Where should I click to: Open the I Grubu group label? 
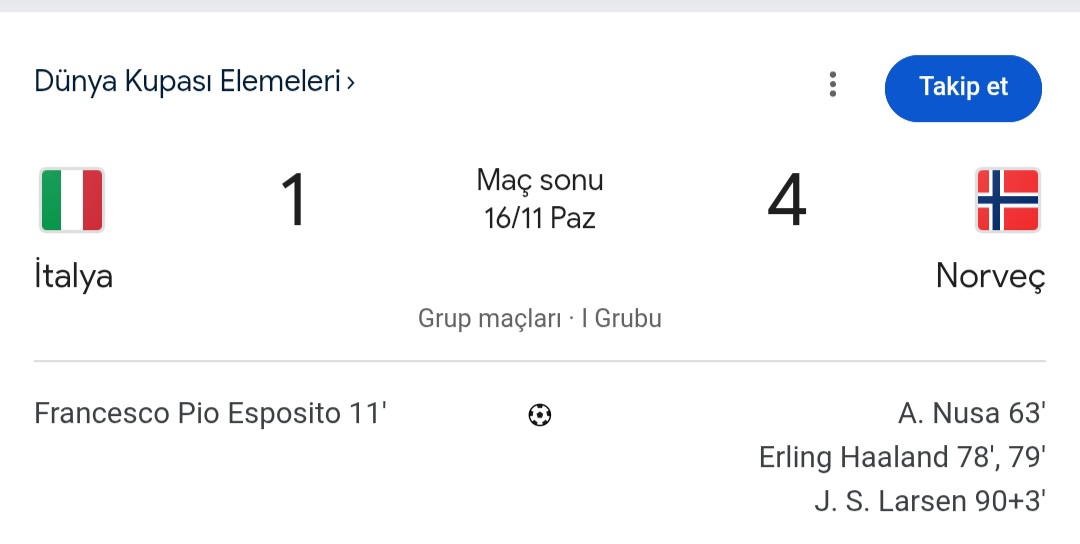[x=622, y=318]
